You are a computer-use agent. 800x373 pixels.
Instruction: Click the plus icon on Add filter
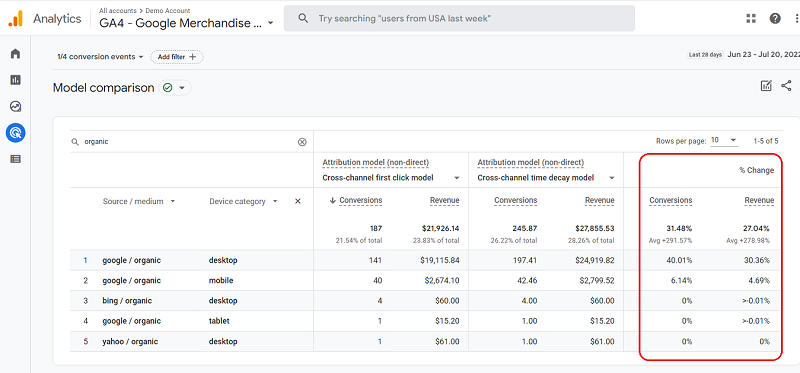tap(192, 57)
